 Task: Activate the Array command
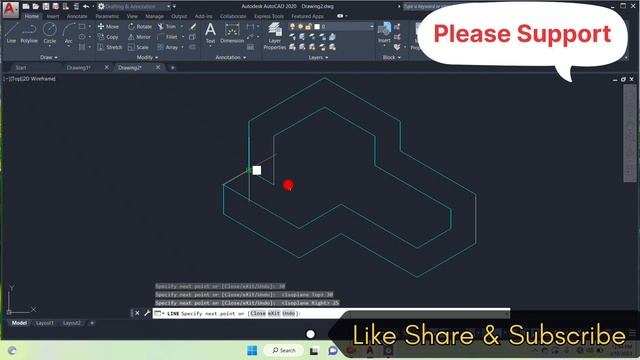(168, 47)
